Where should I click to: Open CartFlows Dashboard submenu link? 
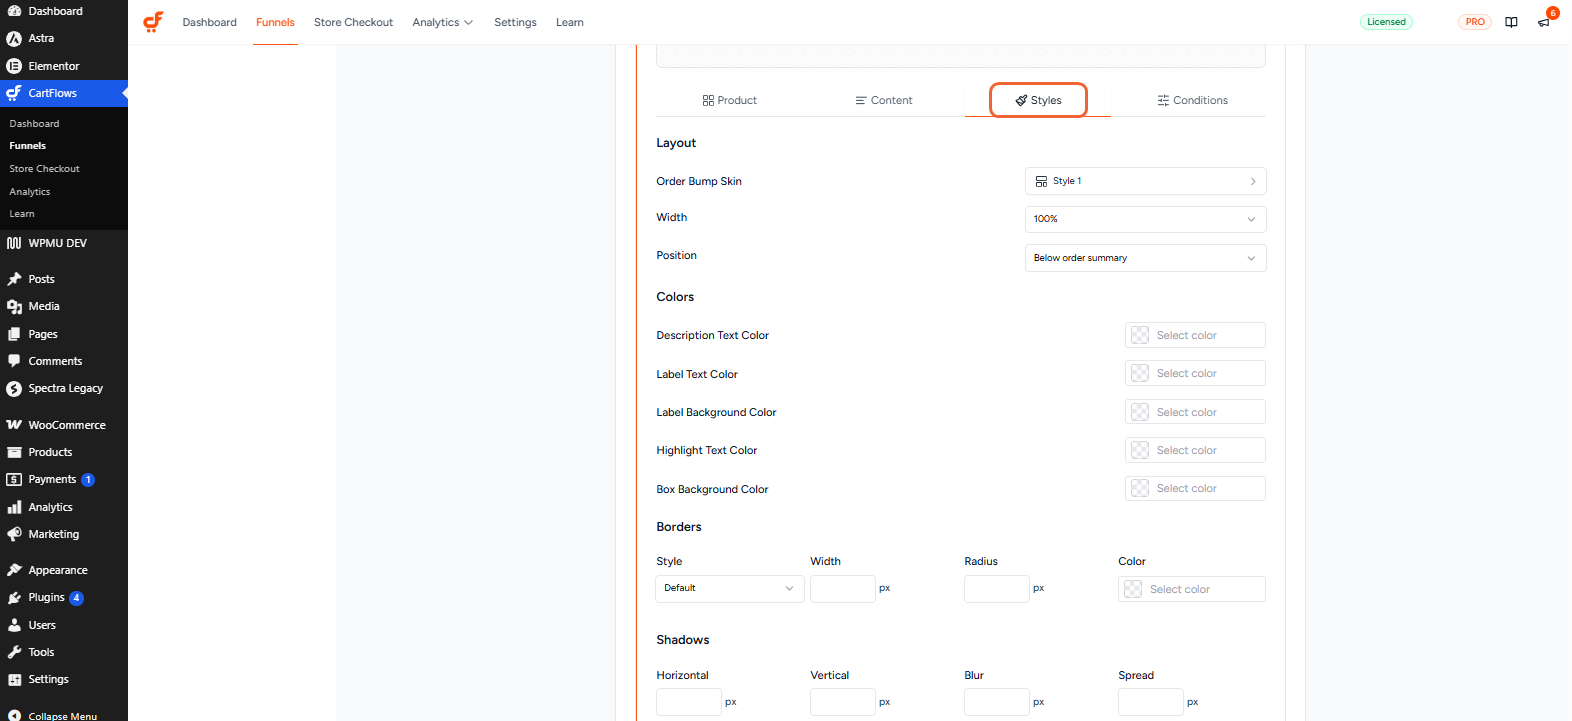pyautogui.click(x=34, y=124)
